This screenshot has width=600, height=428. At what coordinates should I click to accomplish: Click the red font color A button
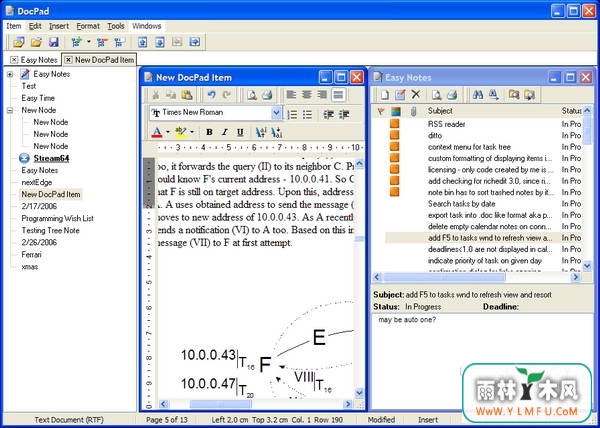tap(157, 132)
